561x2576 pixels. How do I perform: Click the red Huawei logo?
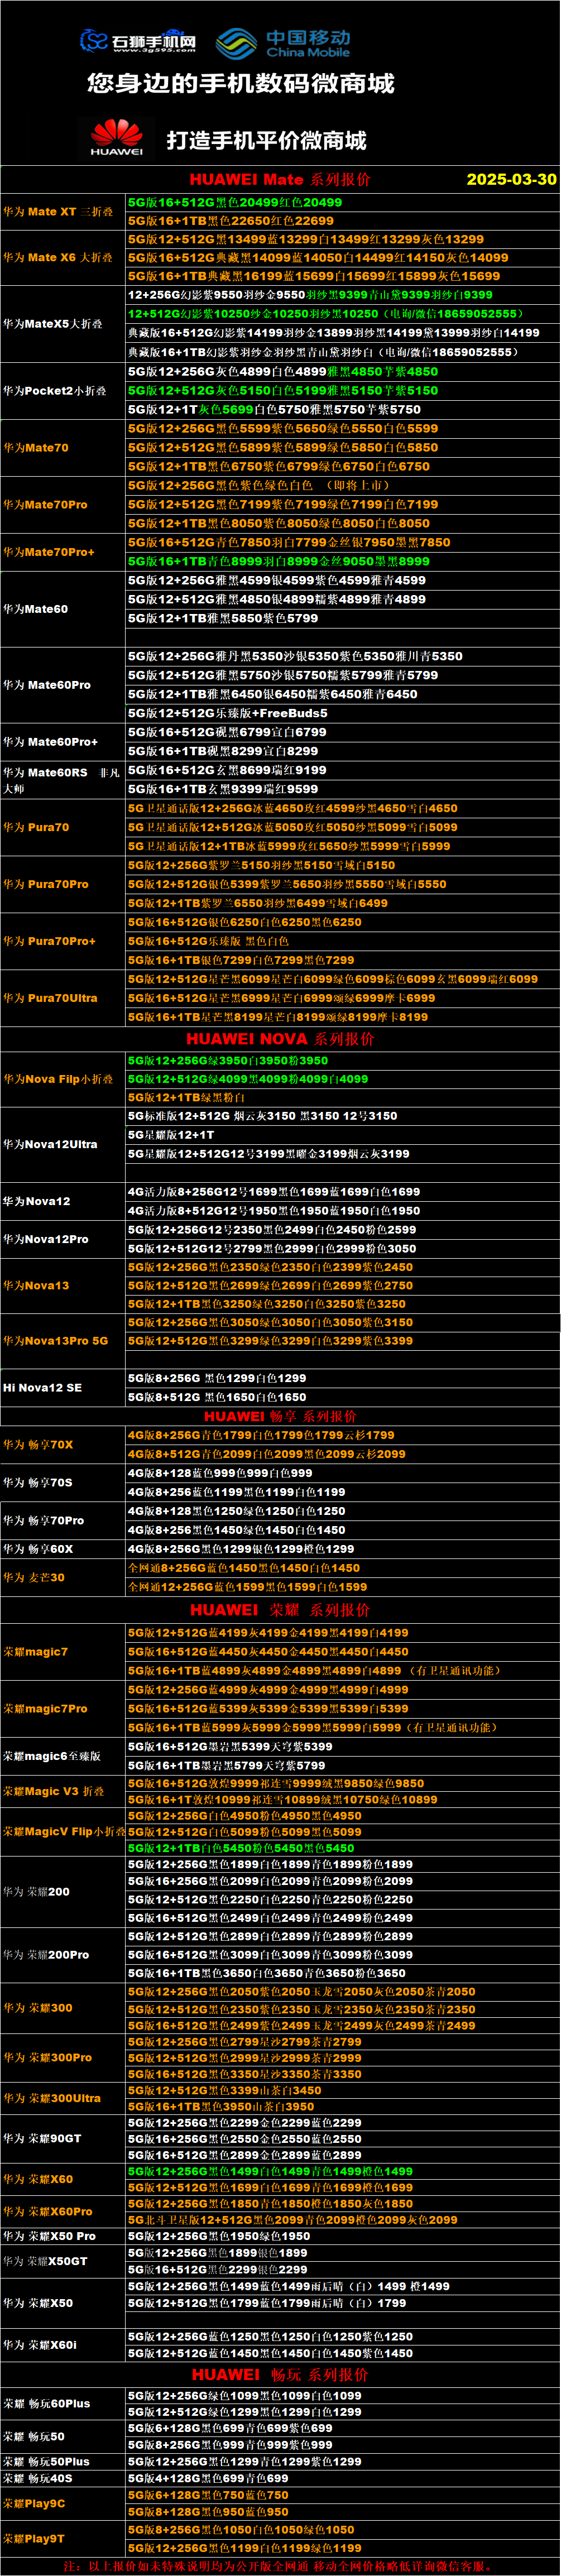[x=117, y=138]
